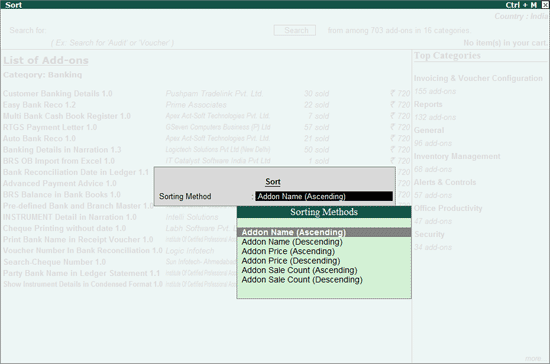
Task: Open RTGS Payment Letter 1.0 add-on
Action: tap(50, 127)
